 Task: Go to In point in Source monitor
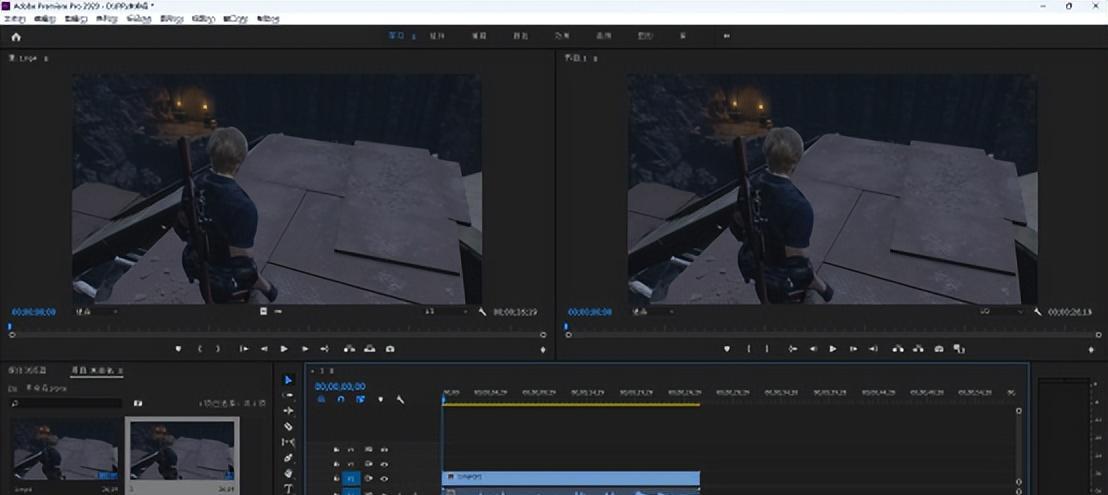pos(244,349)
